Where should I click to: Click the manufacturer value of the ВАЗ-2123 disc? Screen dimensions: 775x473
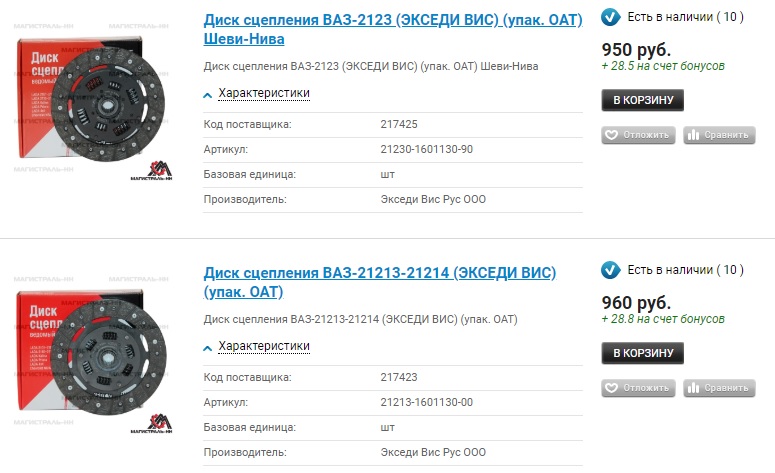pos(433,200)
